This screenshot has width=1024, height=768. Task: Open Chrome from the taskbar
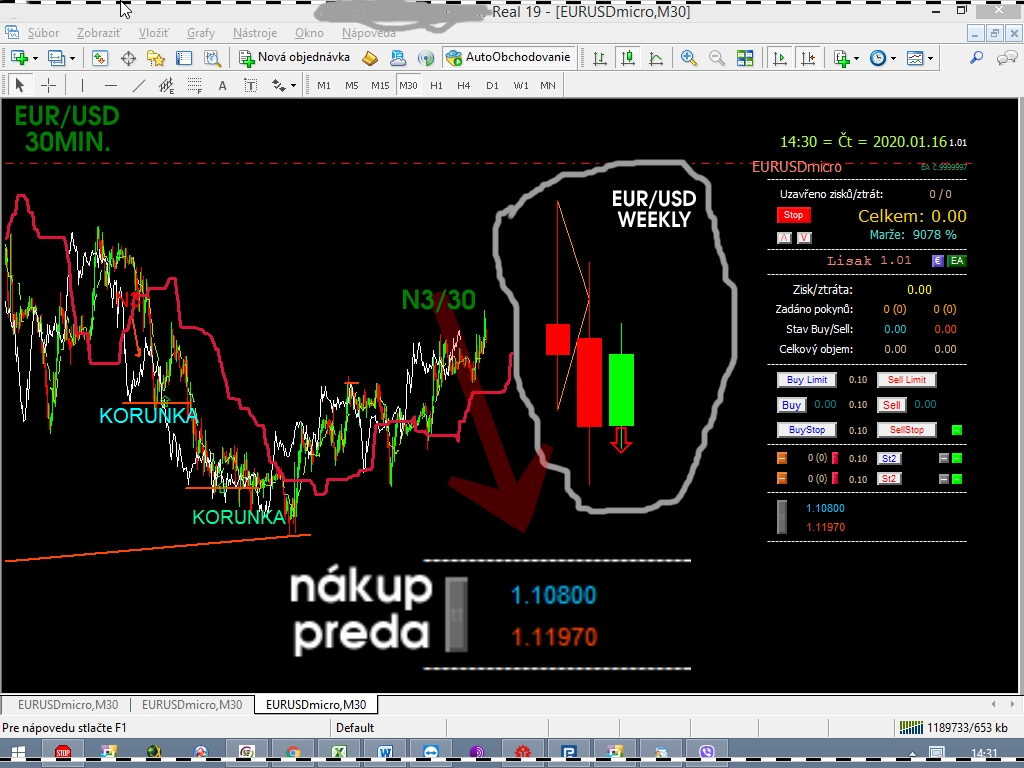tap(293, 752)
